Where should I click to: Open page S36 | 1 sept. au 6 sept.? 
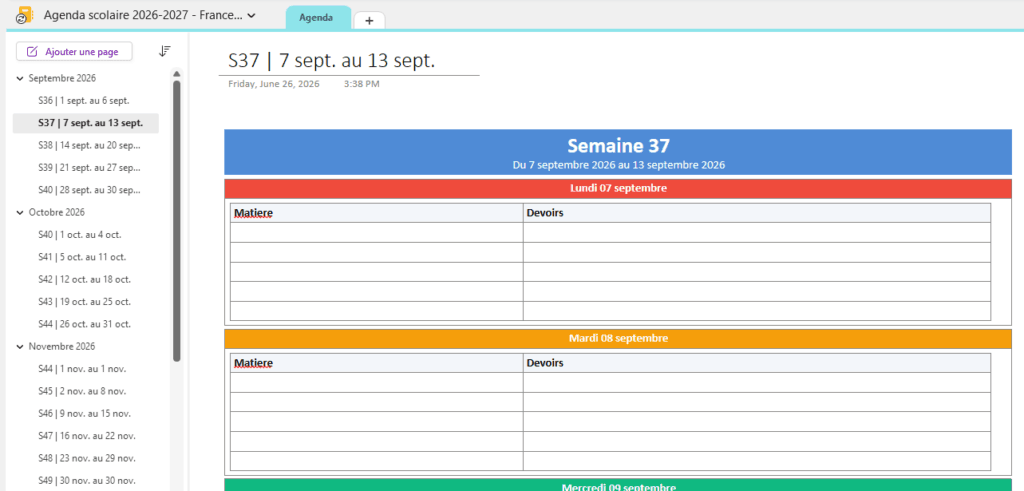click(x=86, y=101)
